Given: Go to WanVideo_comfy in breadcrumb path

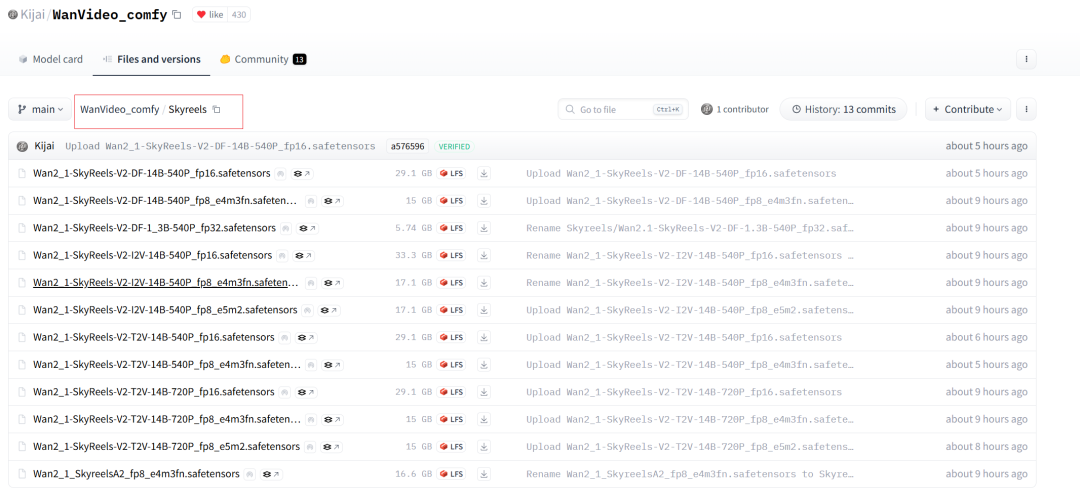Looking at the screenshot, I should [119, 109].
